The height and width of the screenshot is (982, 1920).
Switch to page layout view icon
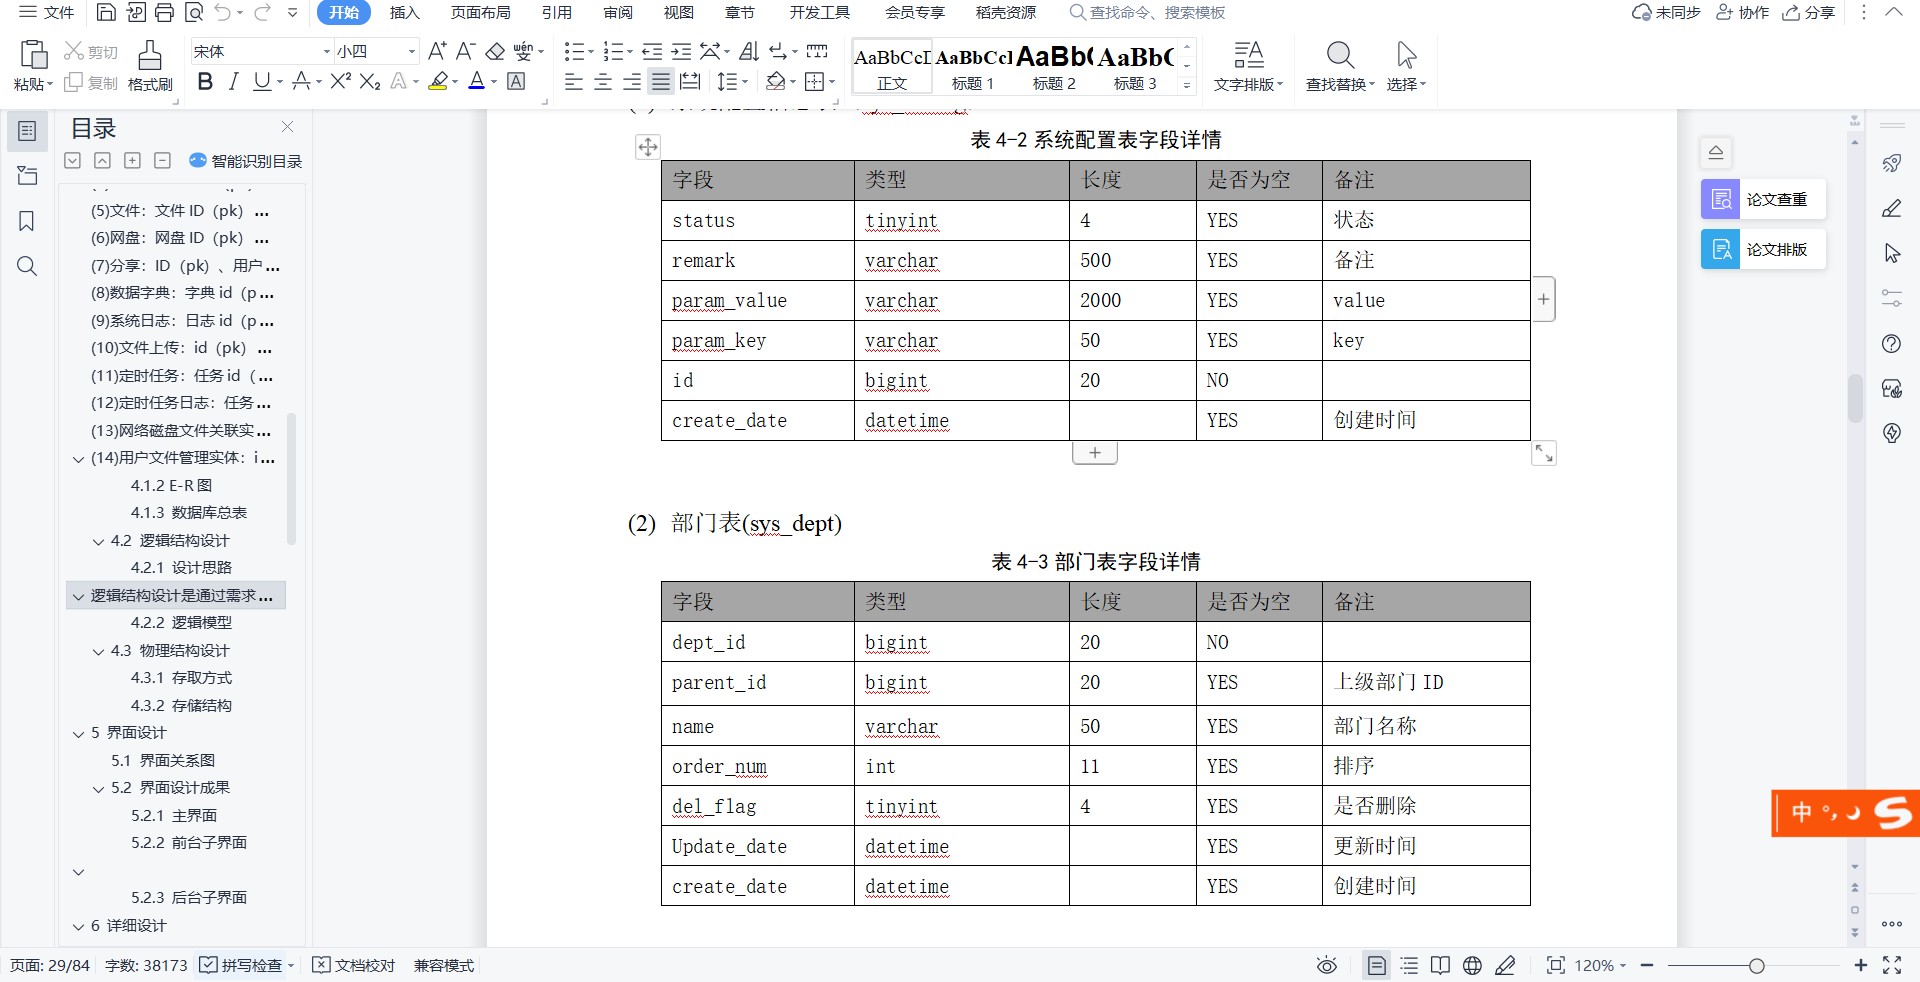point(1377,965)
